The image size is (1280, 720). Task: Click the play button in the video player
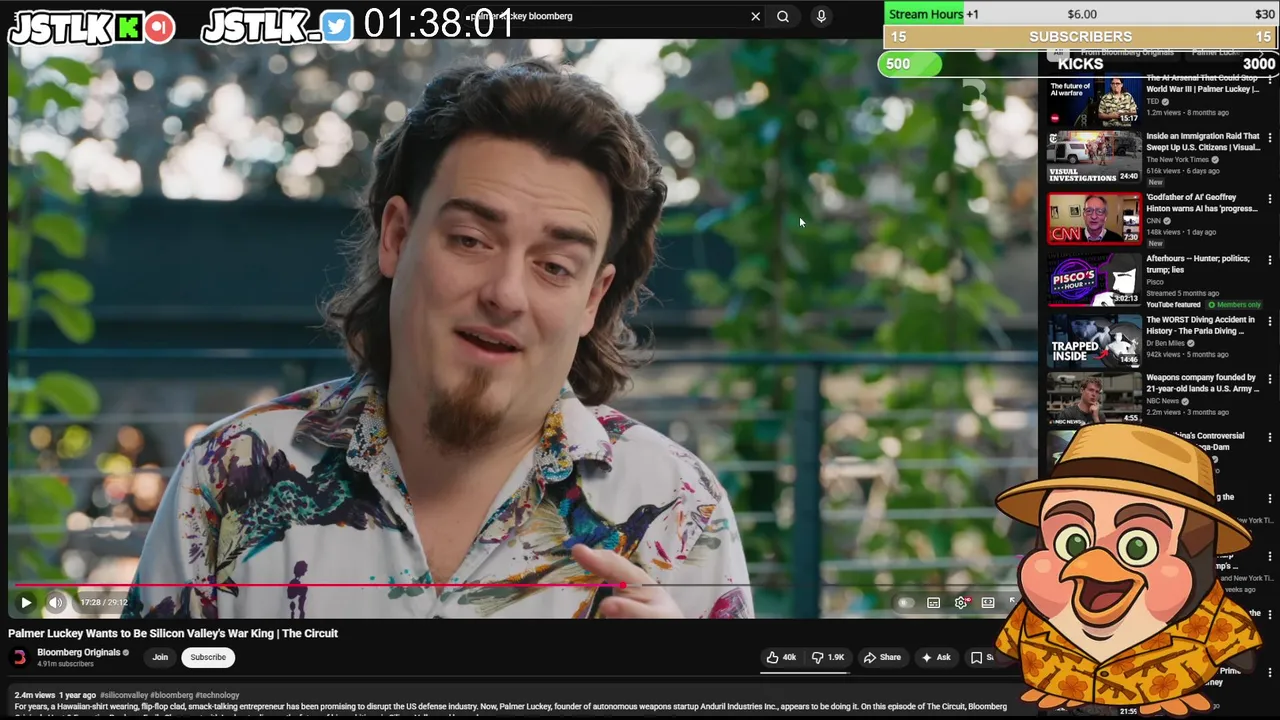pos(26,602)
